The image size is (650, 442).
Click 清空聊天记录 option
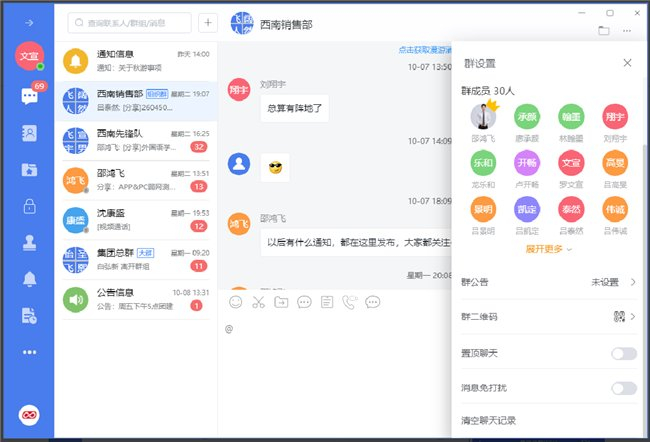coord(488,420)
